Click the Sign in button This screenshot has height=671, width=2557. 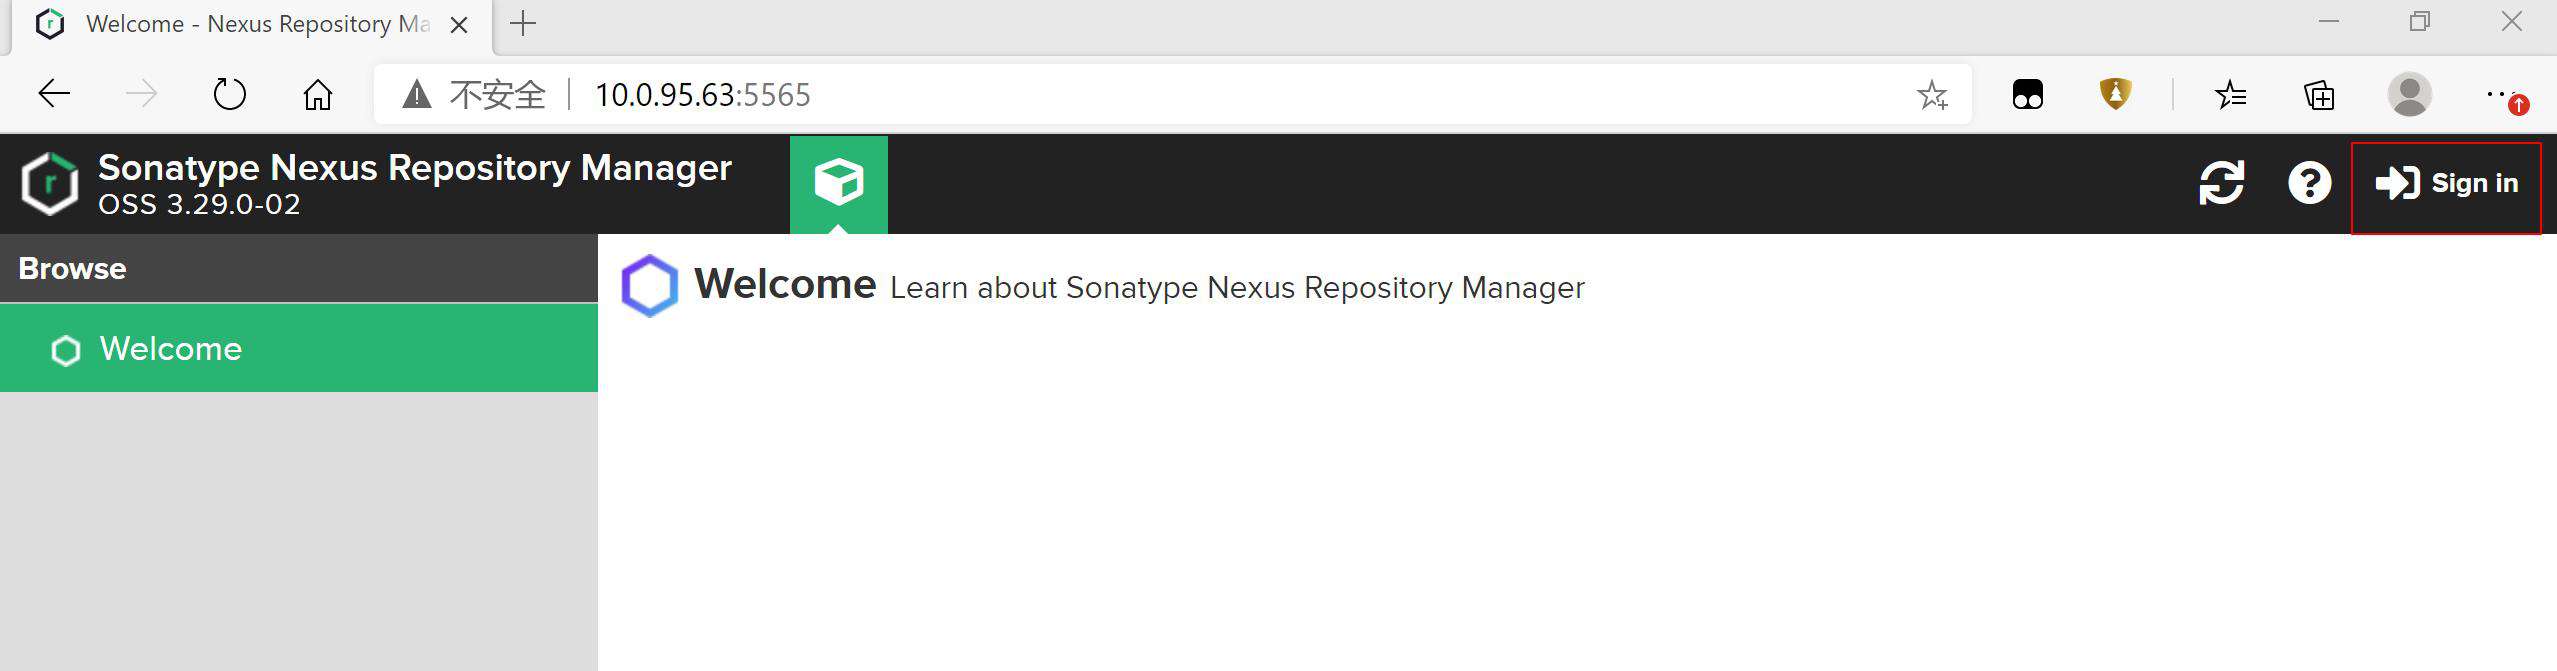click(2446, 184)
